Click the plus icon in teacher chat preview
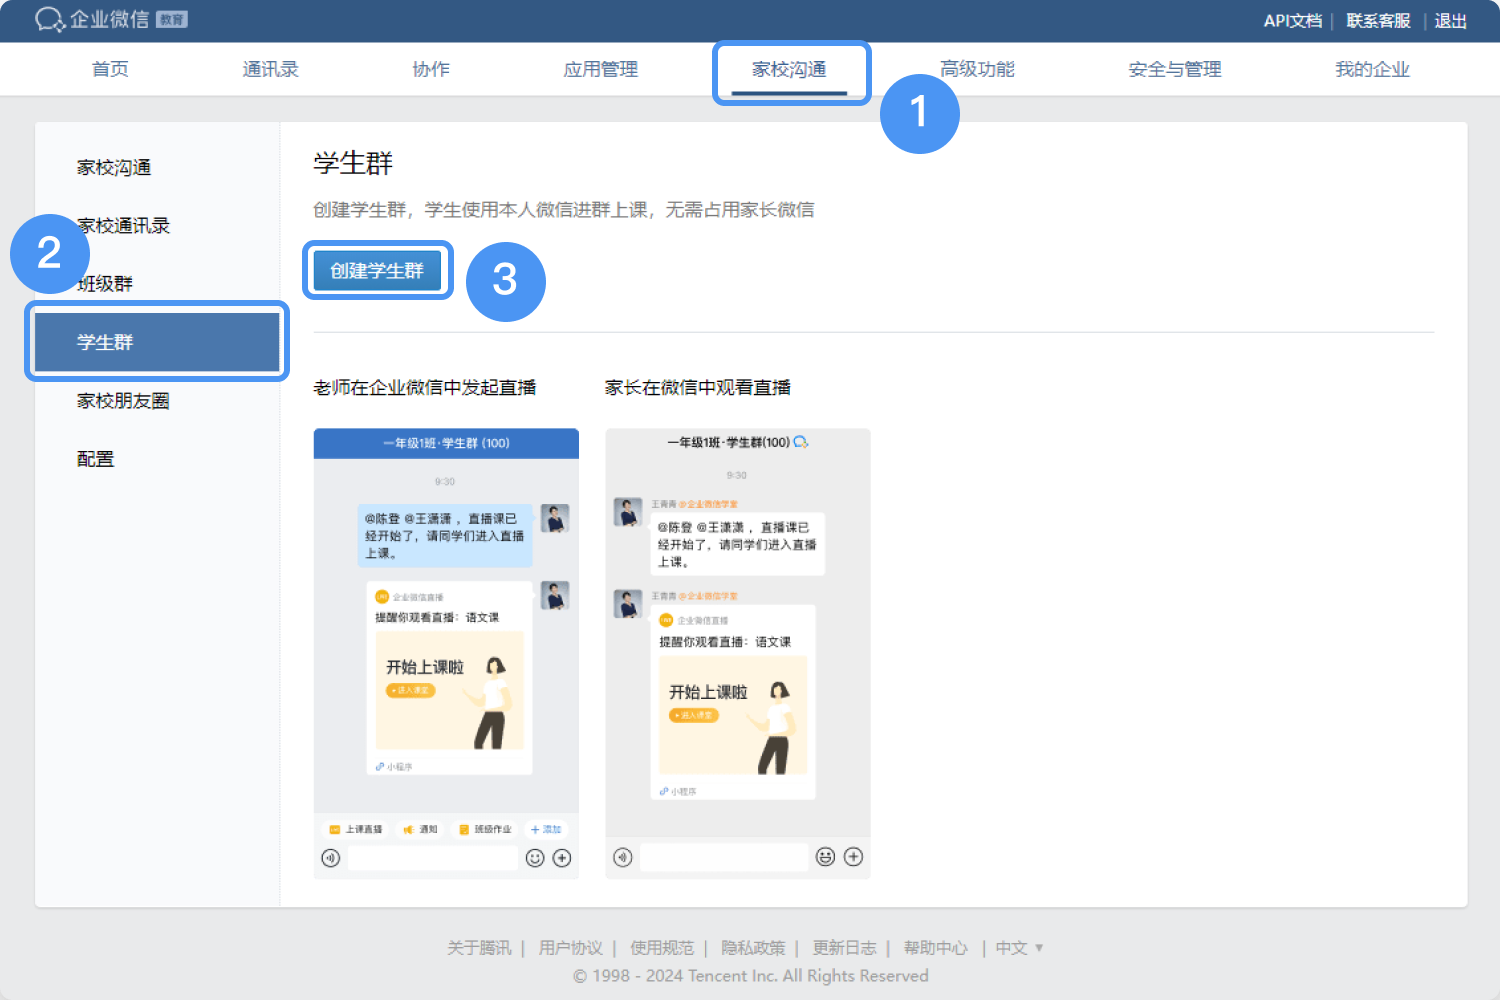This screenshot has height=1000, width=1500. (x=562, y=858)
